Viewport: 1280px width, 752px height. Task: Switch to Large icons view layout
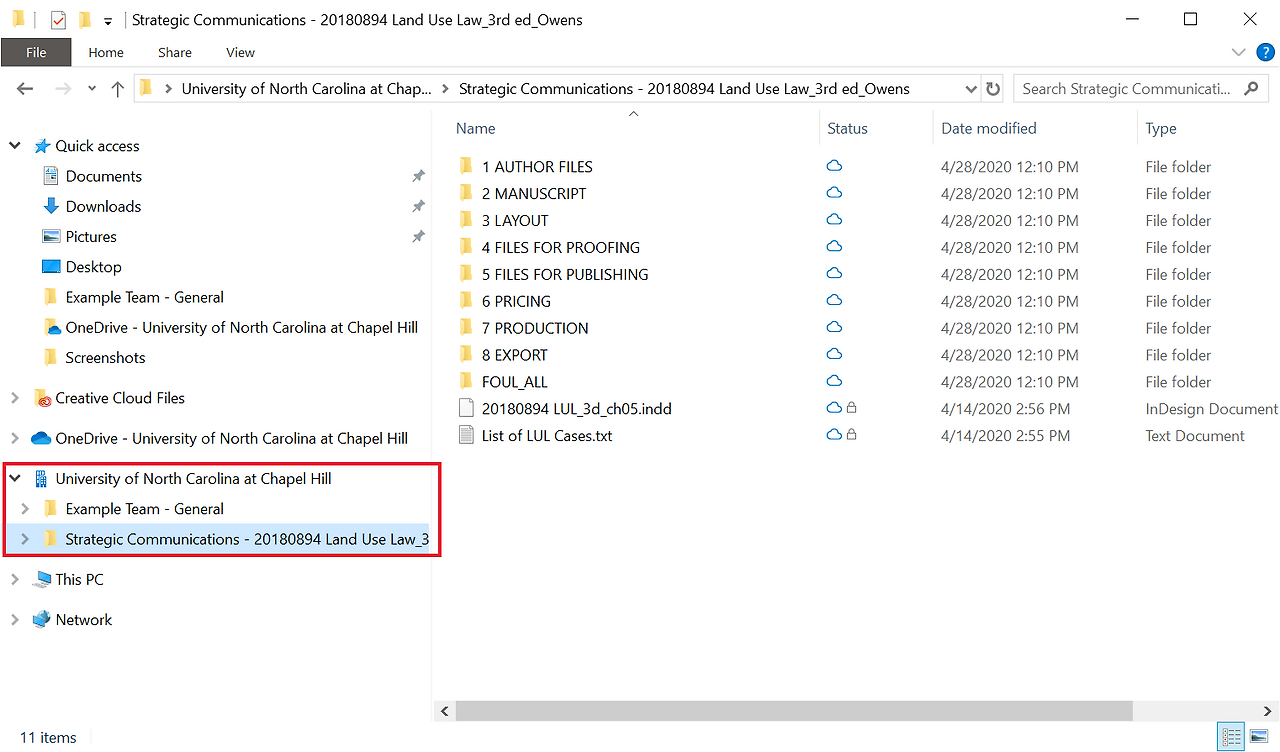tap(1258, 737)
